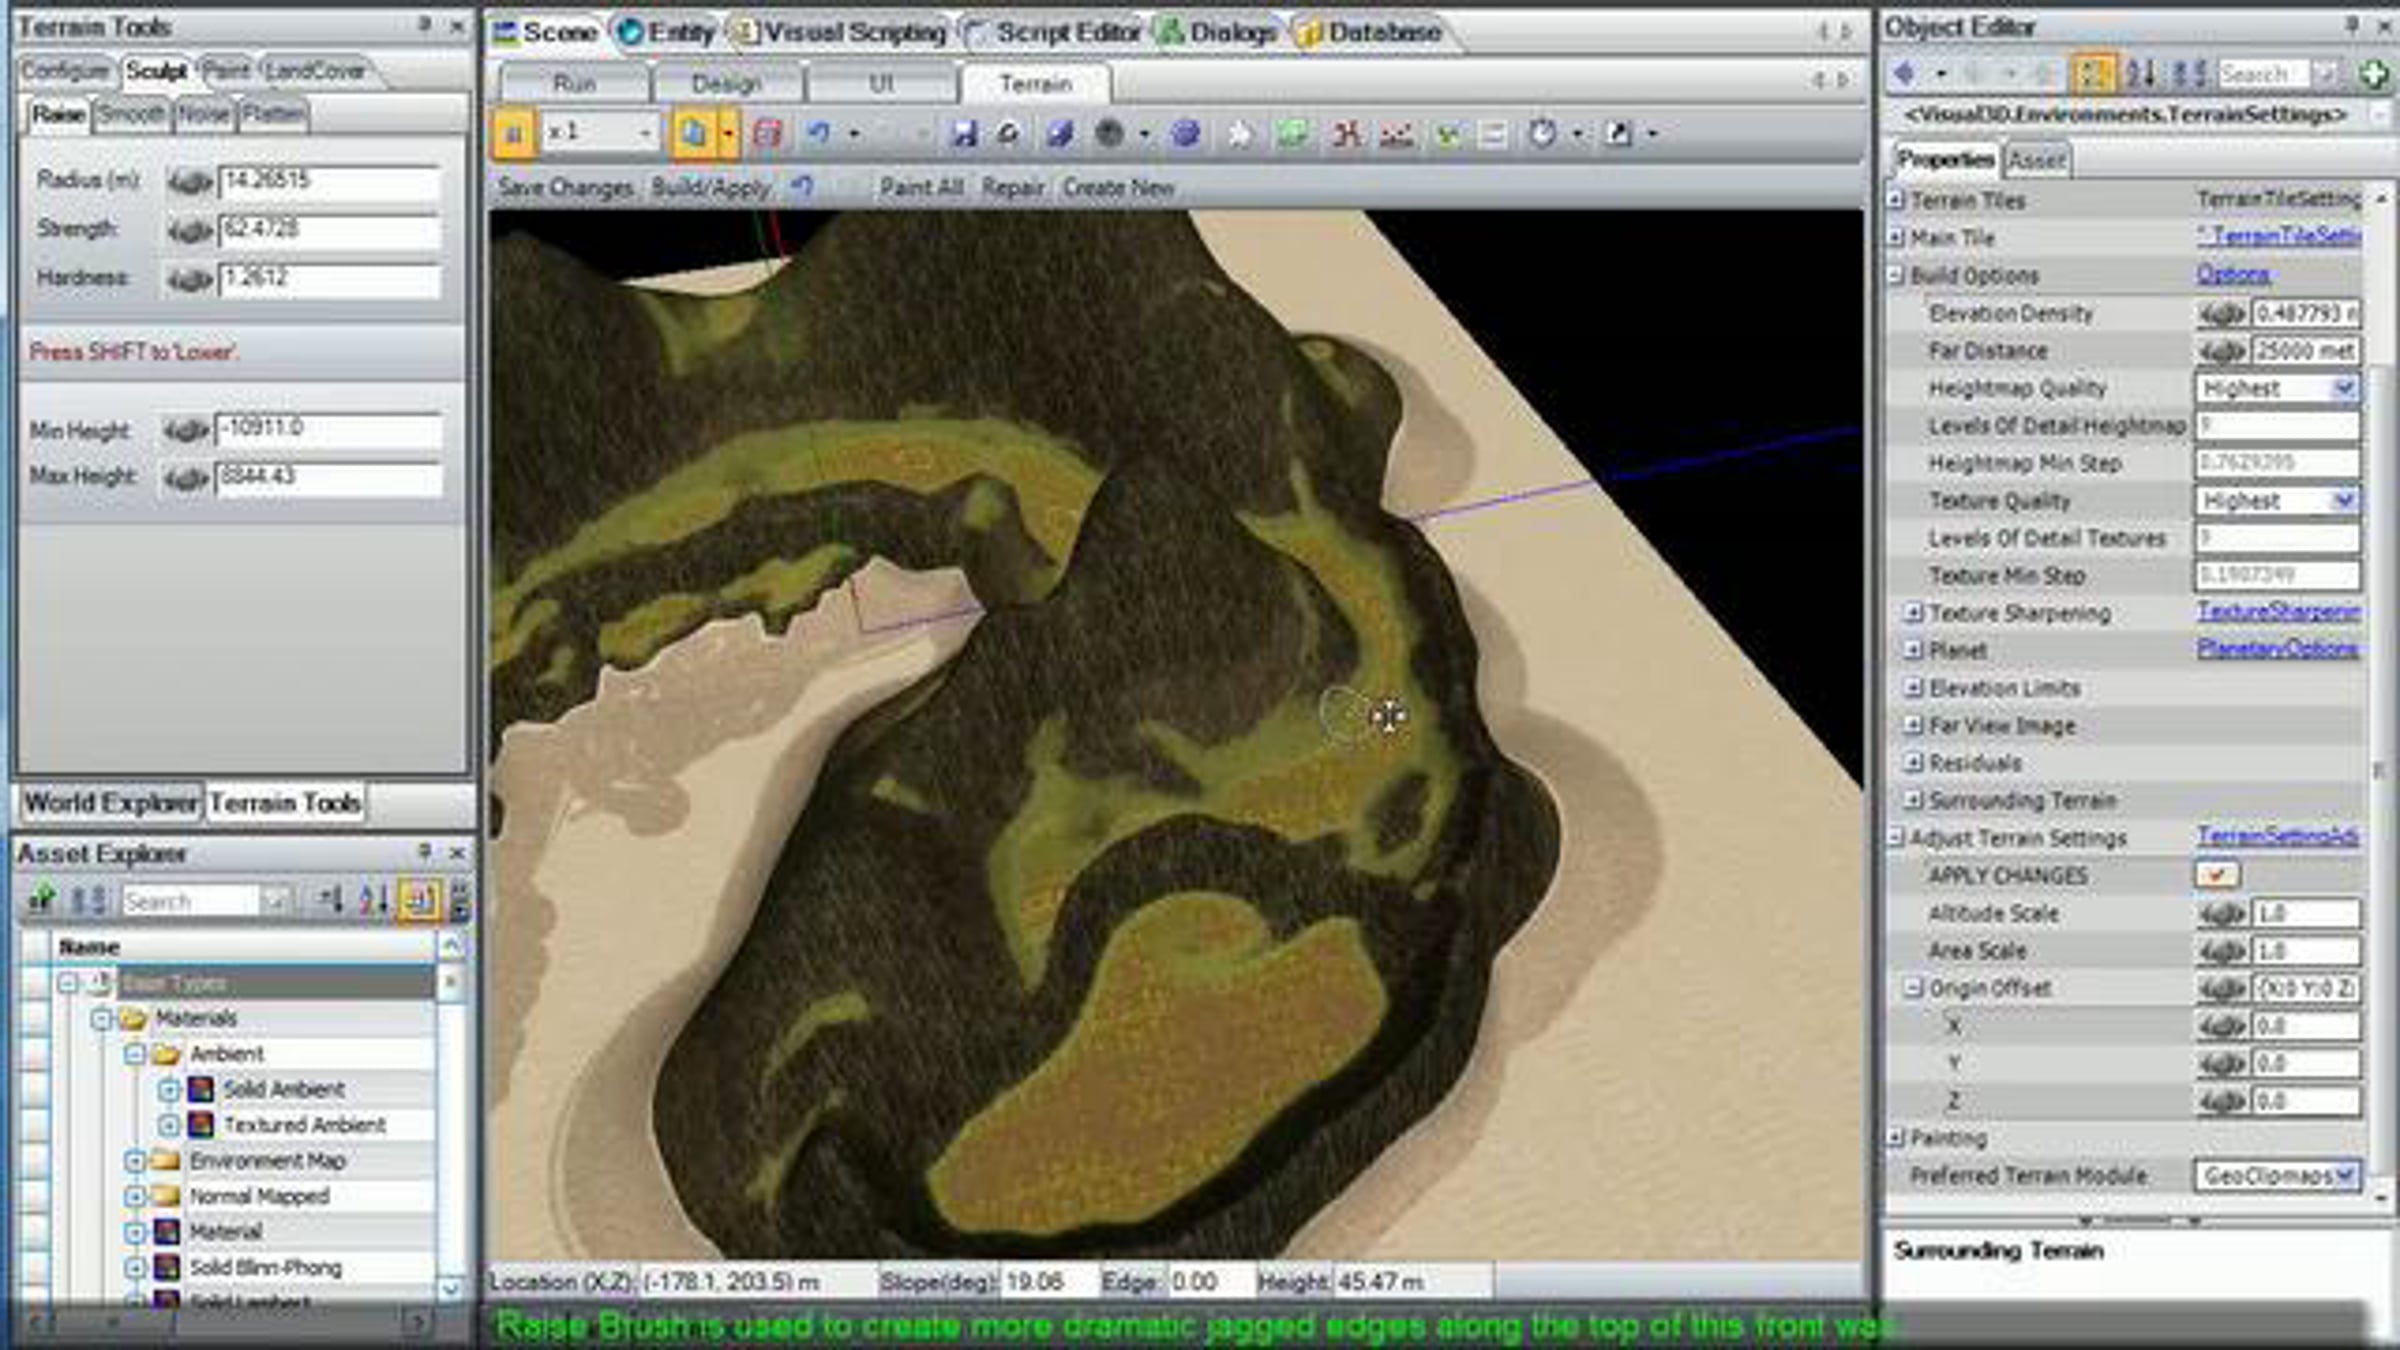
Task: Toggle the pause button in scene toolbar
Action: click(514, 133)
